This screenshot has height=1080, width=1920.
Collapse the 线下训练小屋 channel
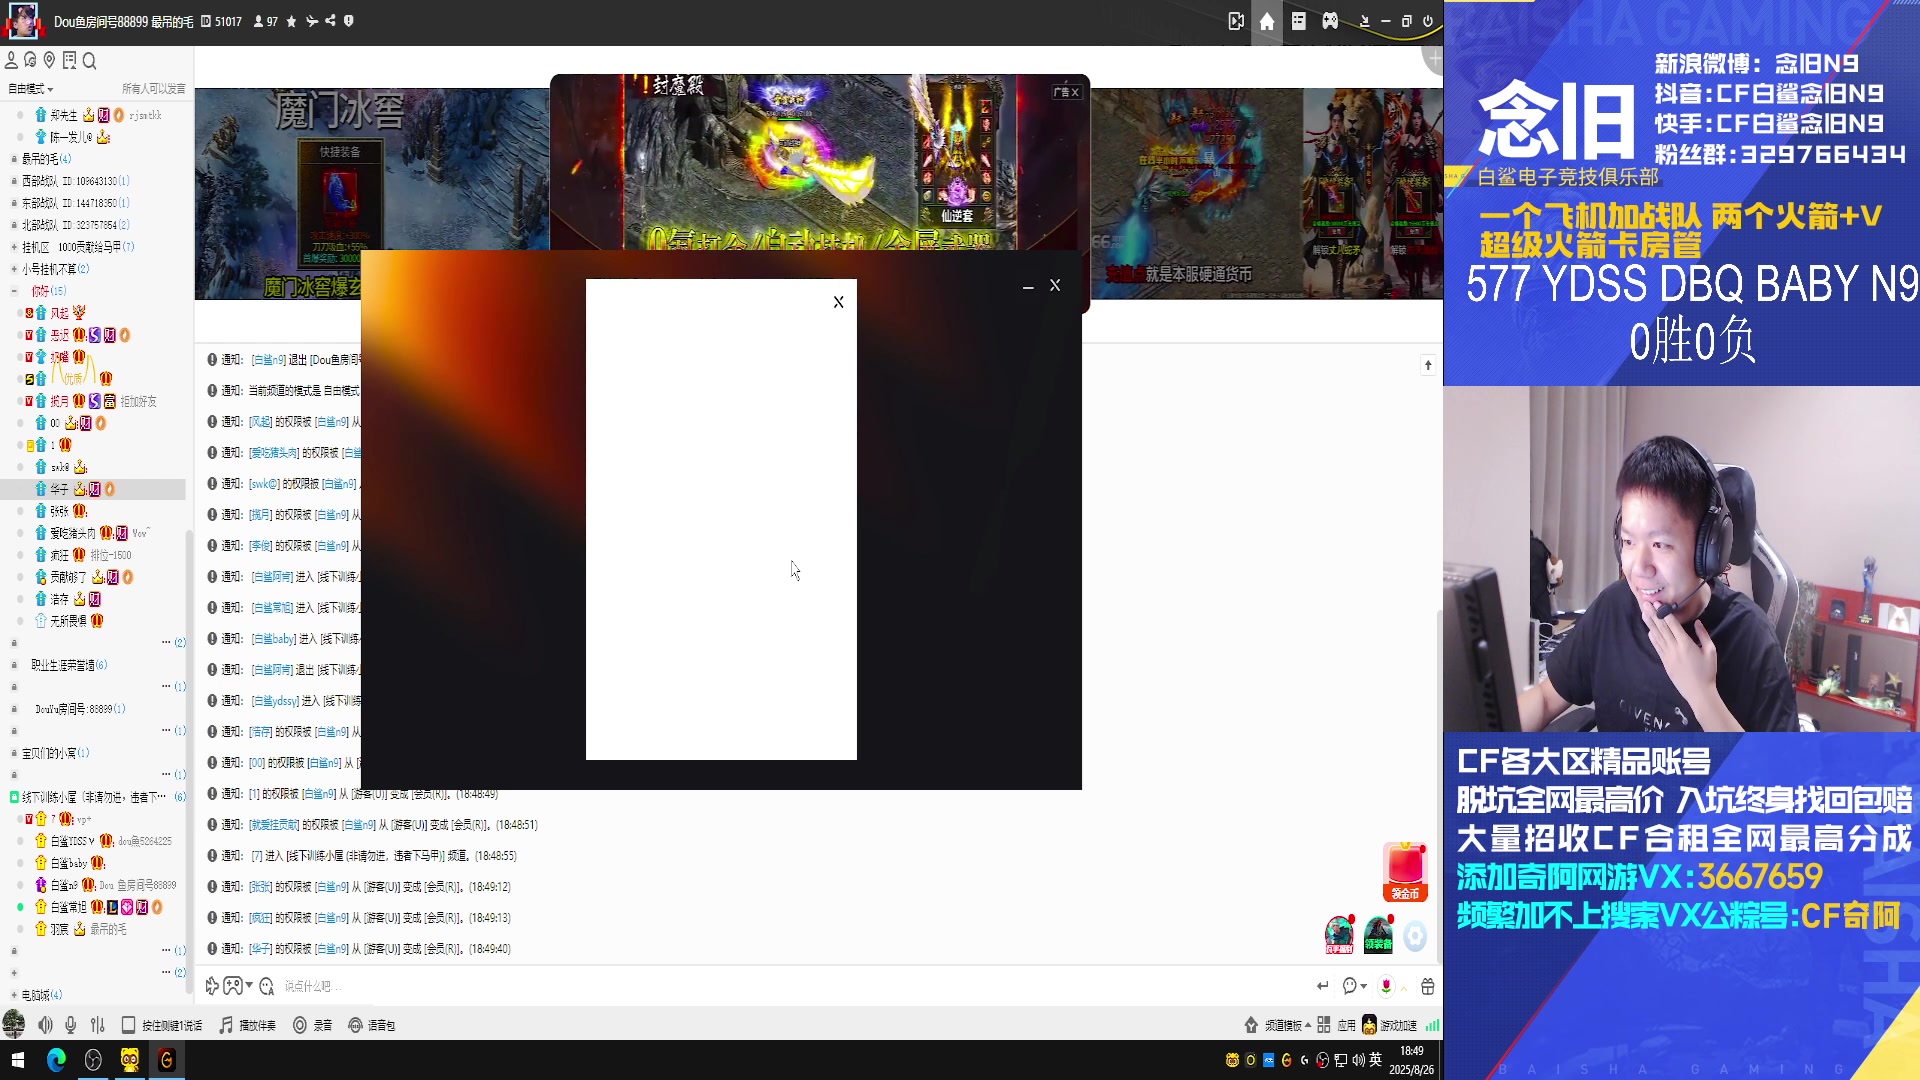[x=14, y=797]
